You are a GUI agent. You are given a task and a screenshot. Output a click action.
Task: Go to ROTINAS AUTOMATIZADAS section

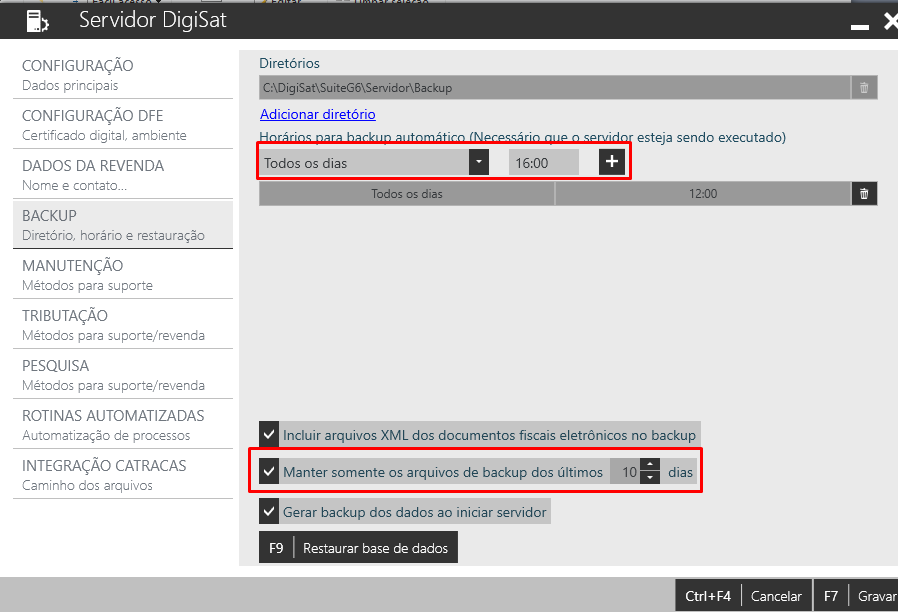point(123,424)
